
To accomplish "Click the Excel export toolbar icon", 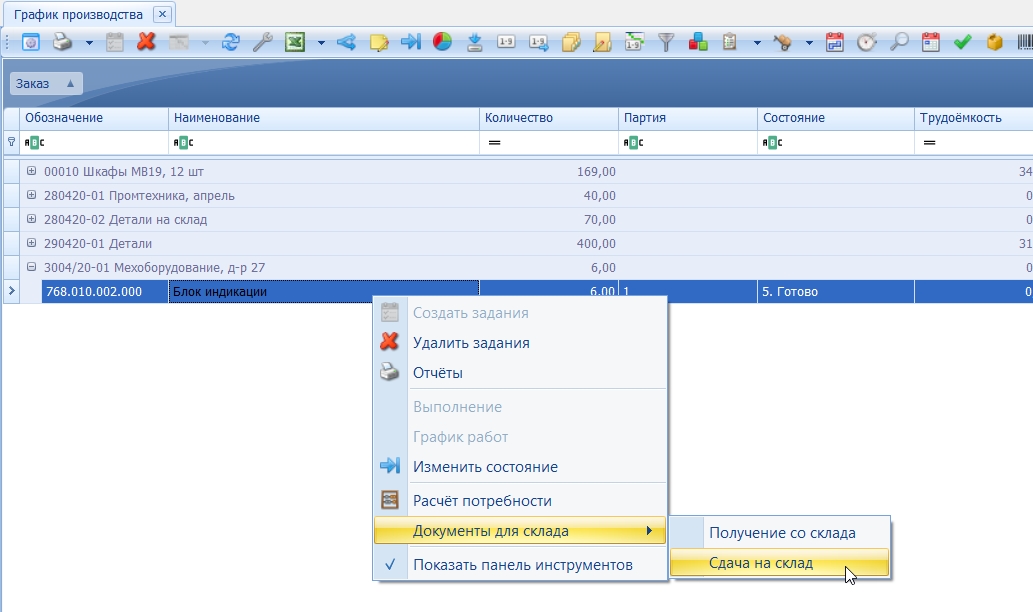I will click(x=295, y=42).
